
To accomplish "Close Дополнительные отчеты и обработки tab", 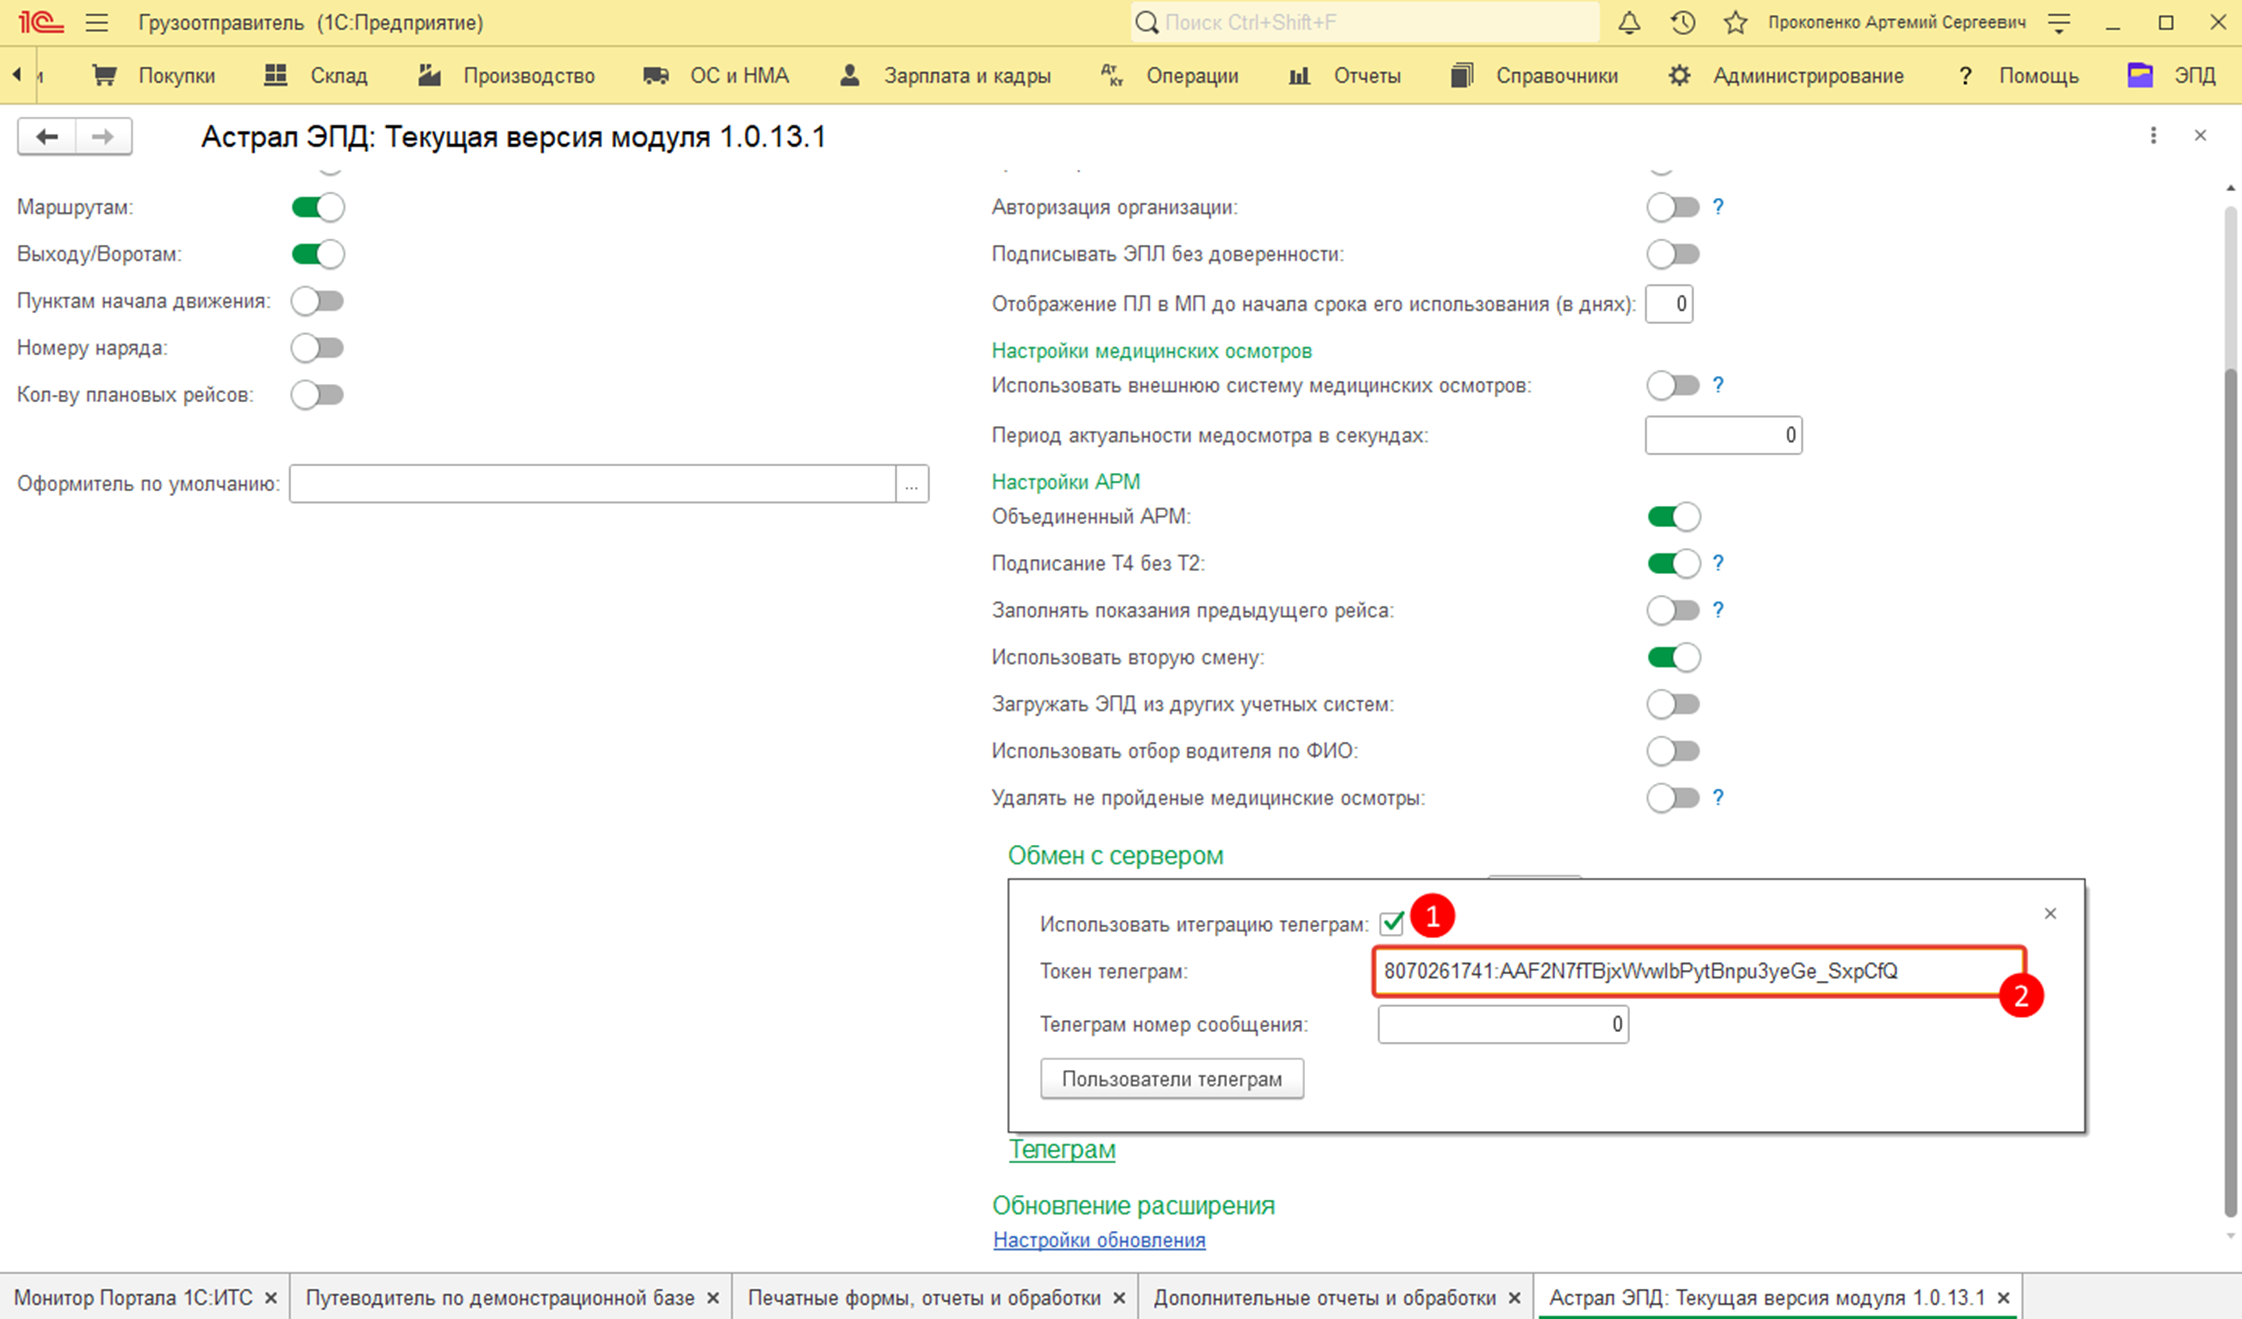I will [x=1515, y=1298].
